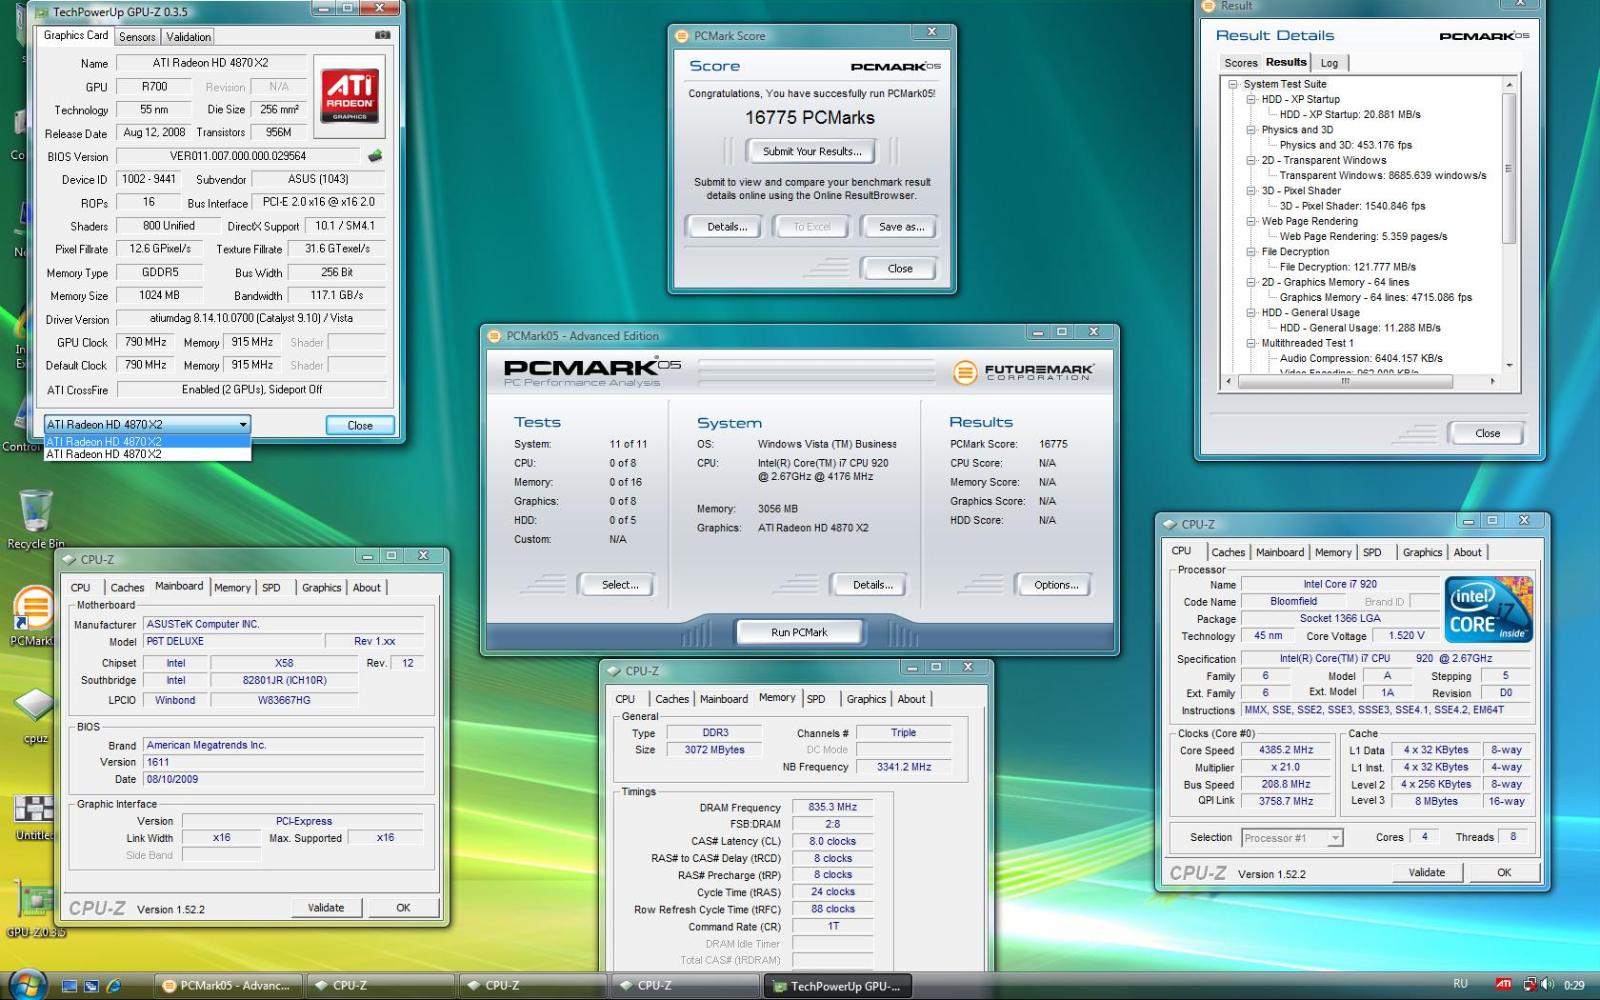Click Close in the Result Details window
Screen dimensions: 1600x1000
[1487, 433]
